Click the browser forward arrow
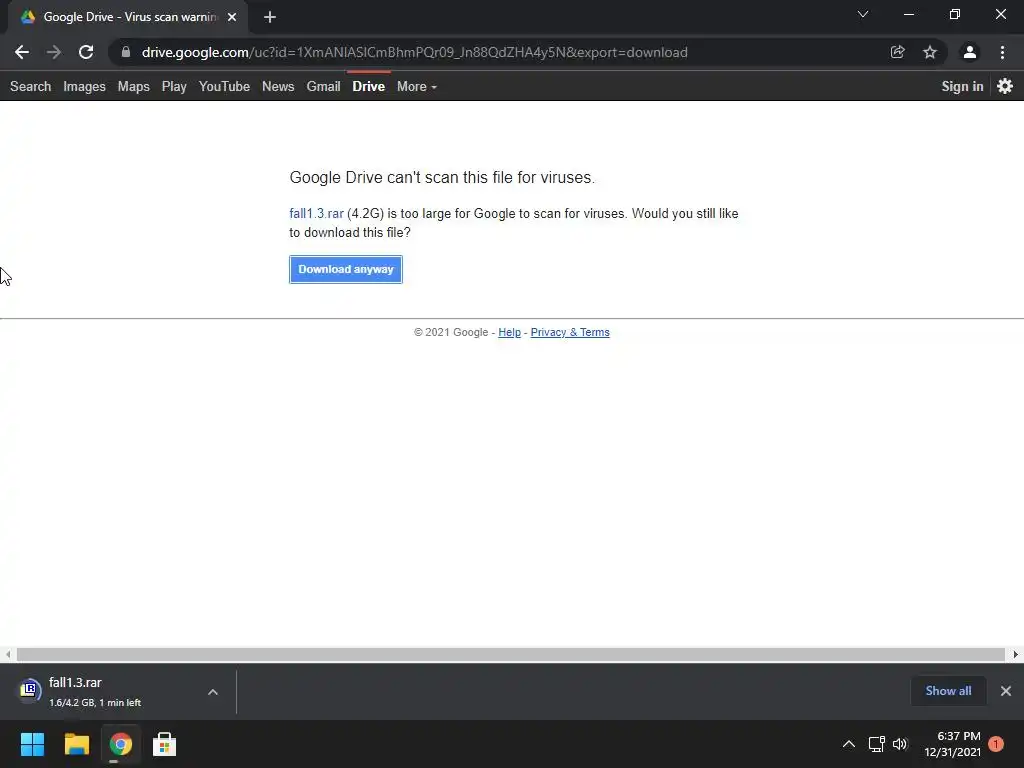The height and width of the screenshot is (768, 1024). point(54,52)
